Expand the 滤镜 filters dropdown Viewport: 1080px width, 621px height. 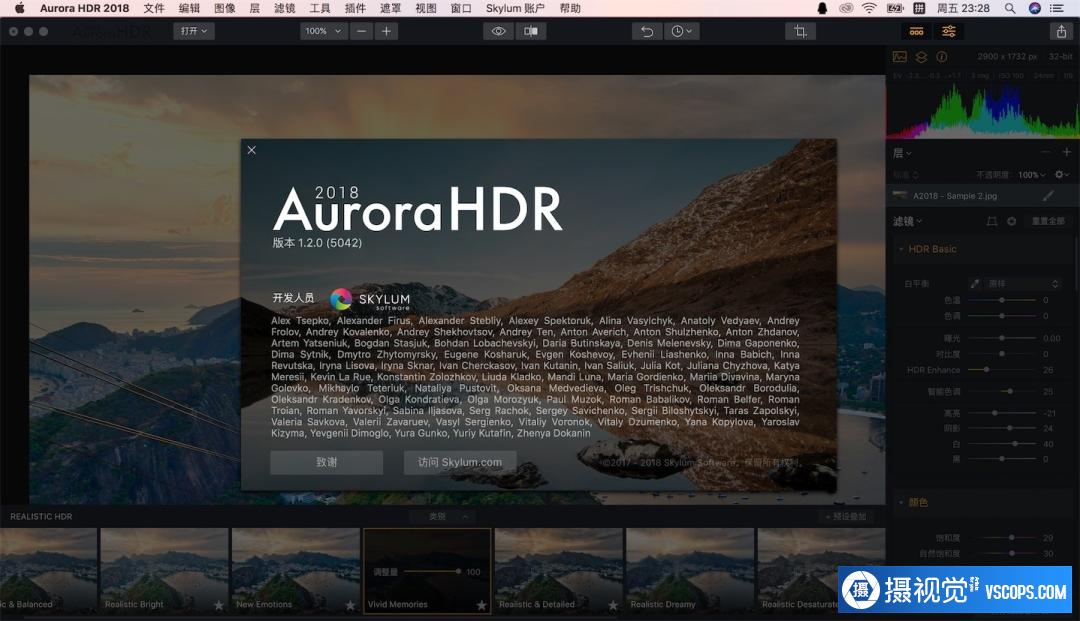907,221
